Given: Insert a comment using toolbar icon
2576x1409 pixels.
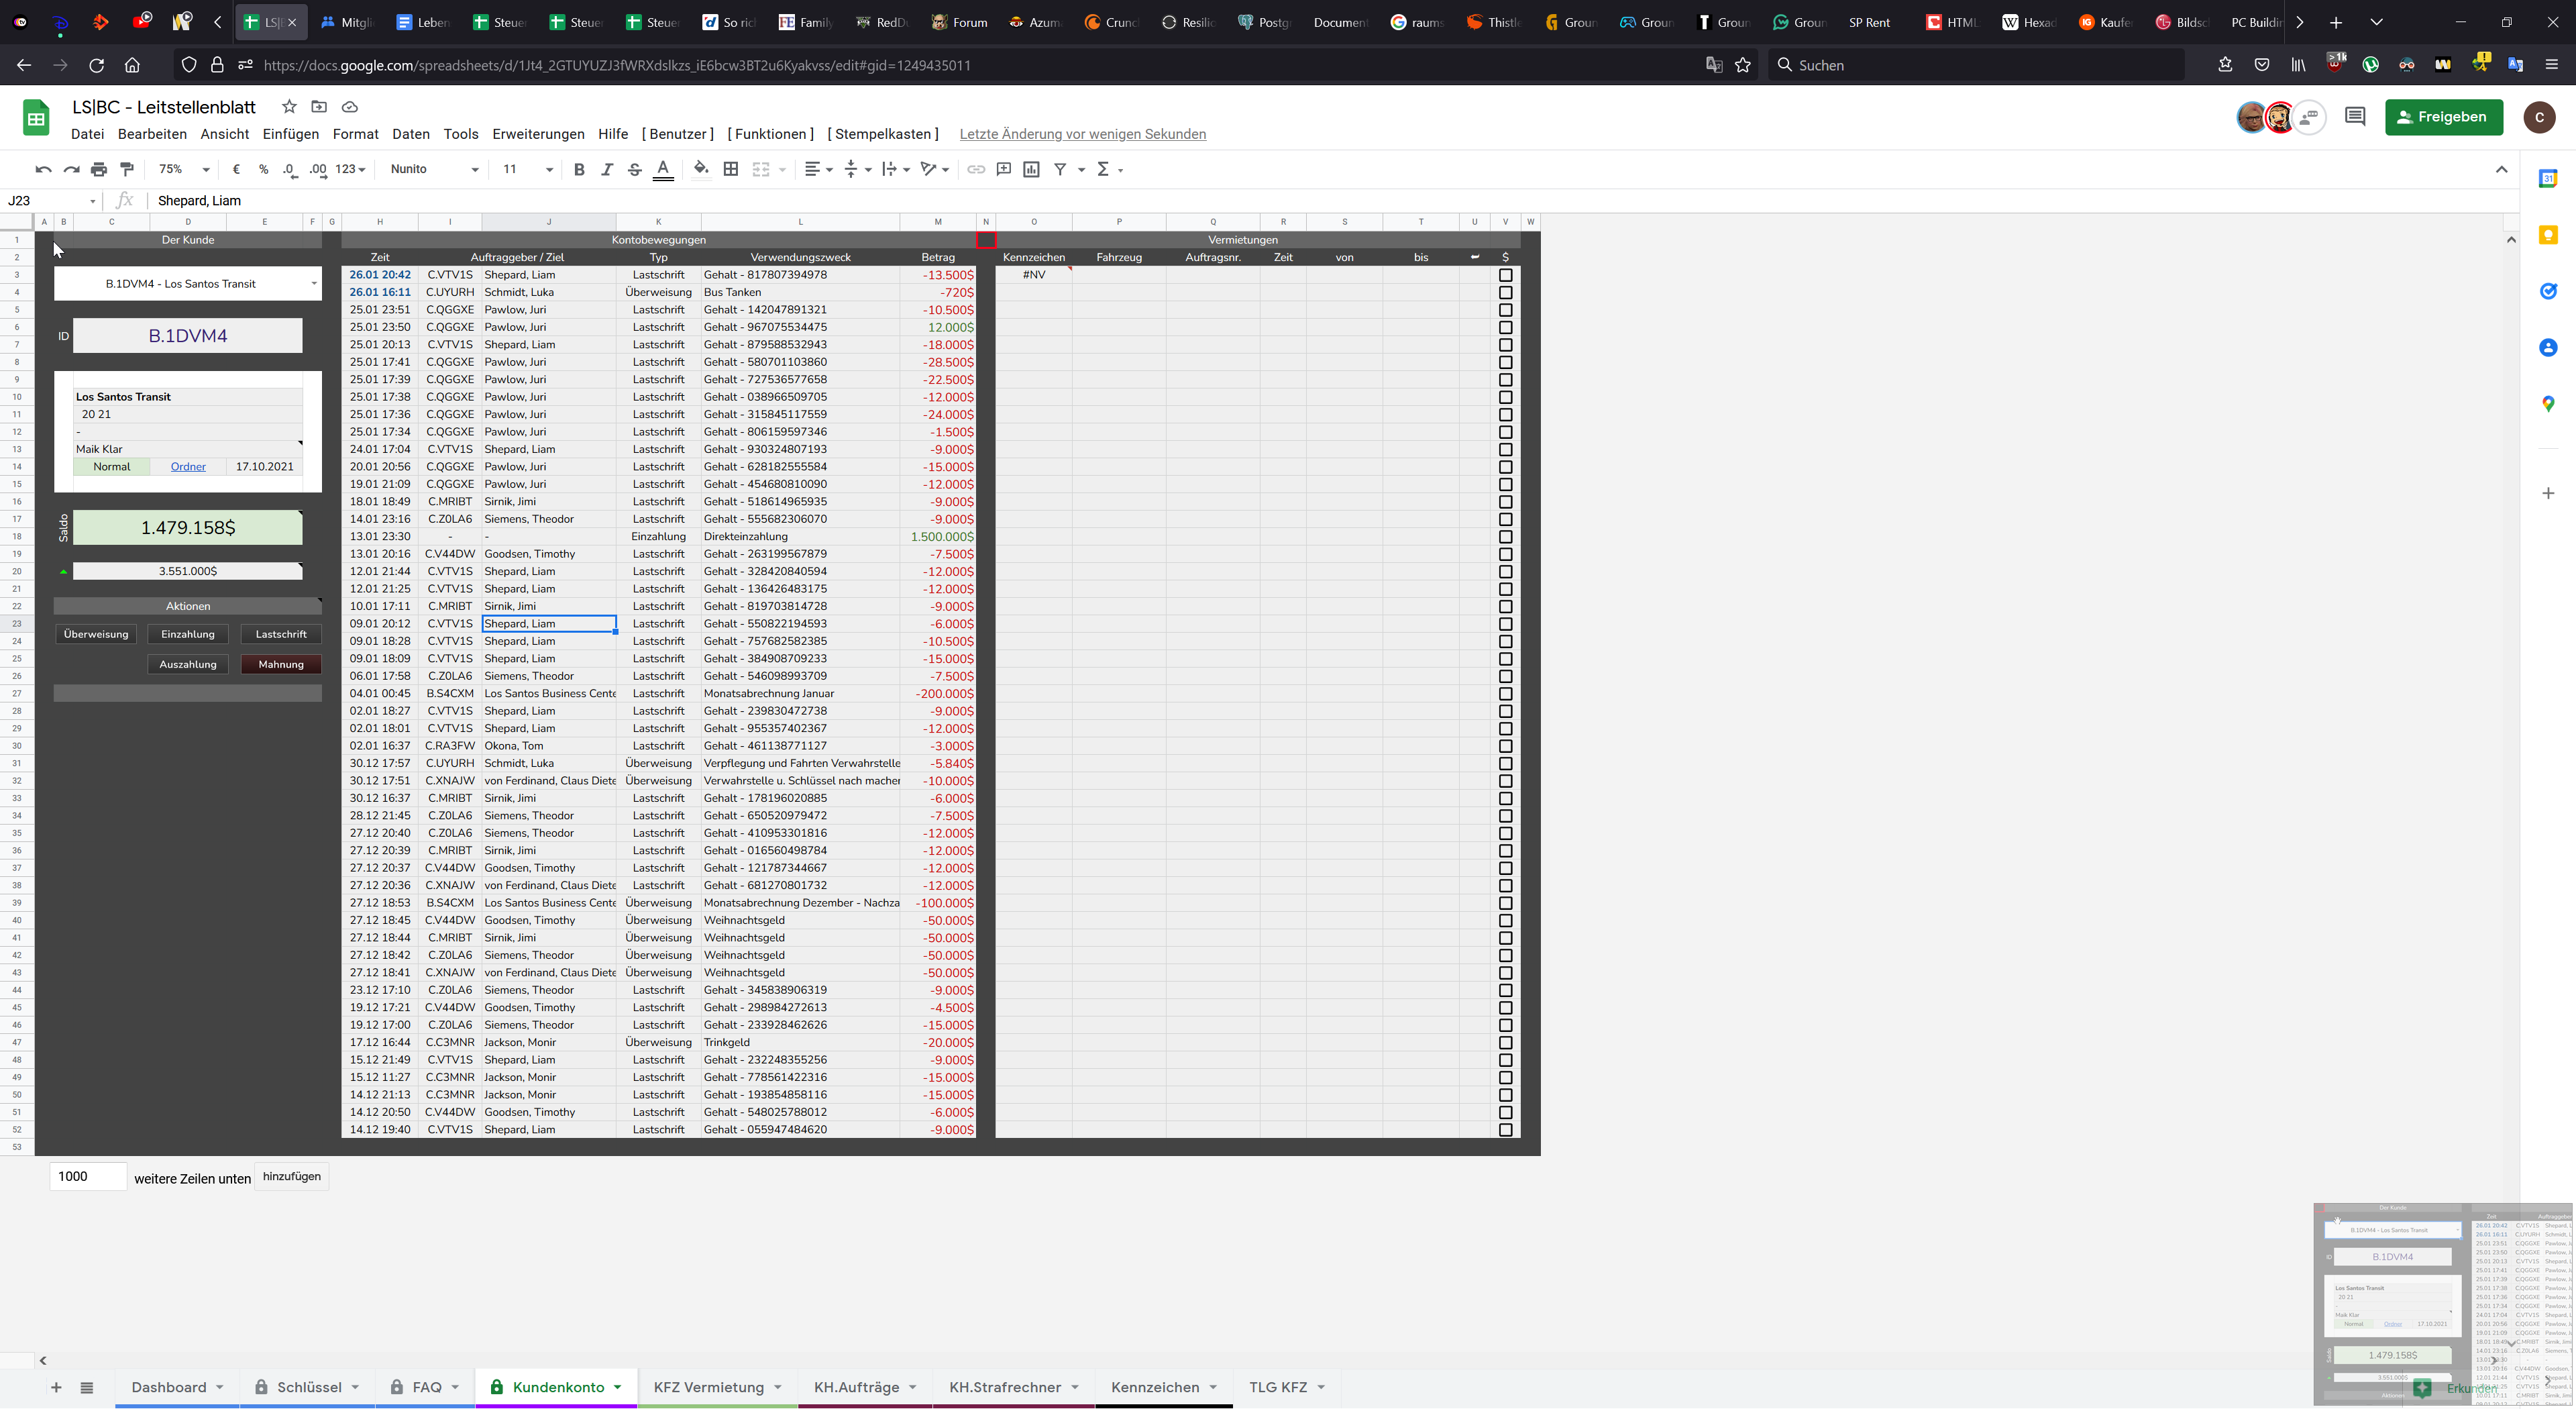Looking at the screenshot, I should pos(1004,169).
